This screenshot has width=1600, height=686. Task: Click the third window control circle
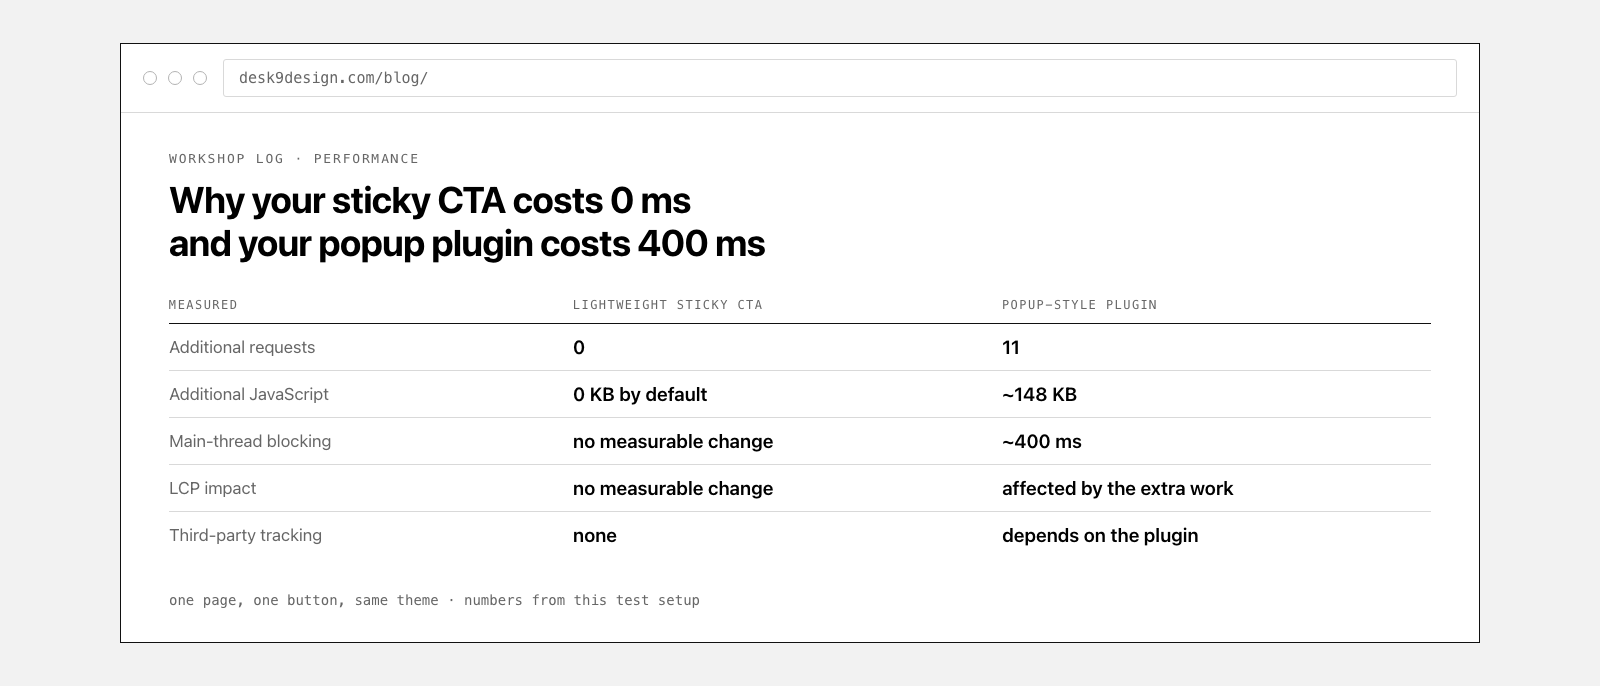[200, 78]
